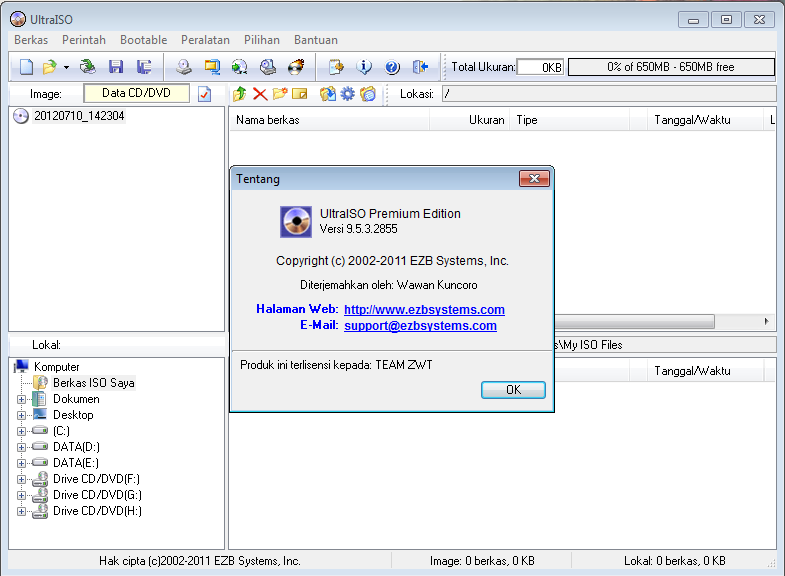Screen dimensions: 785x576
Task: Click the horizontal scrollbar thumb
Action: pyautogui.click(x=634, y=321)
